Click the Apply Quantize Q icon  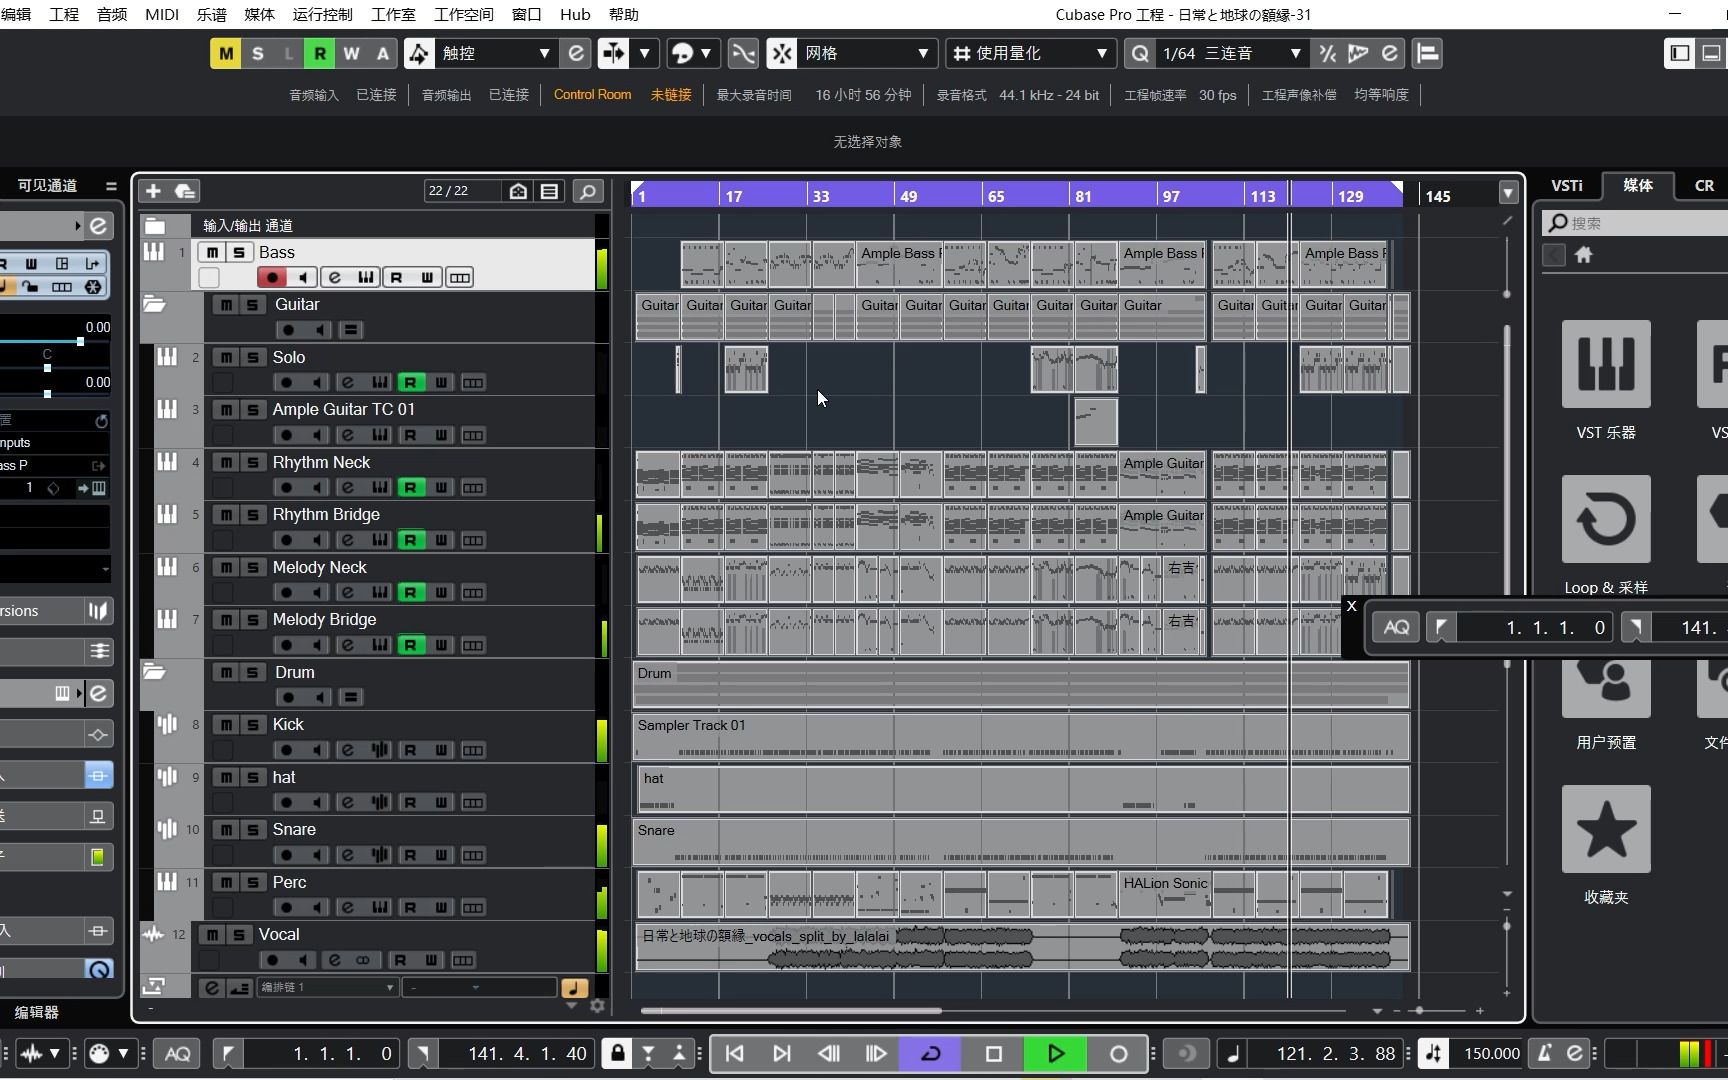click(1140, 53)
